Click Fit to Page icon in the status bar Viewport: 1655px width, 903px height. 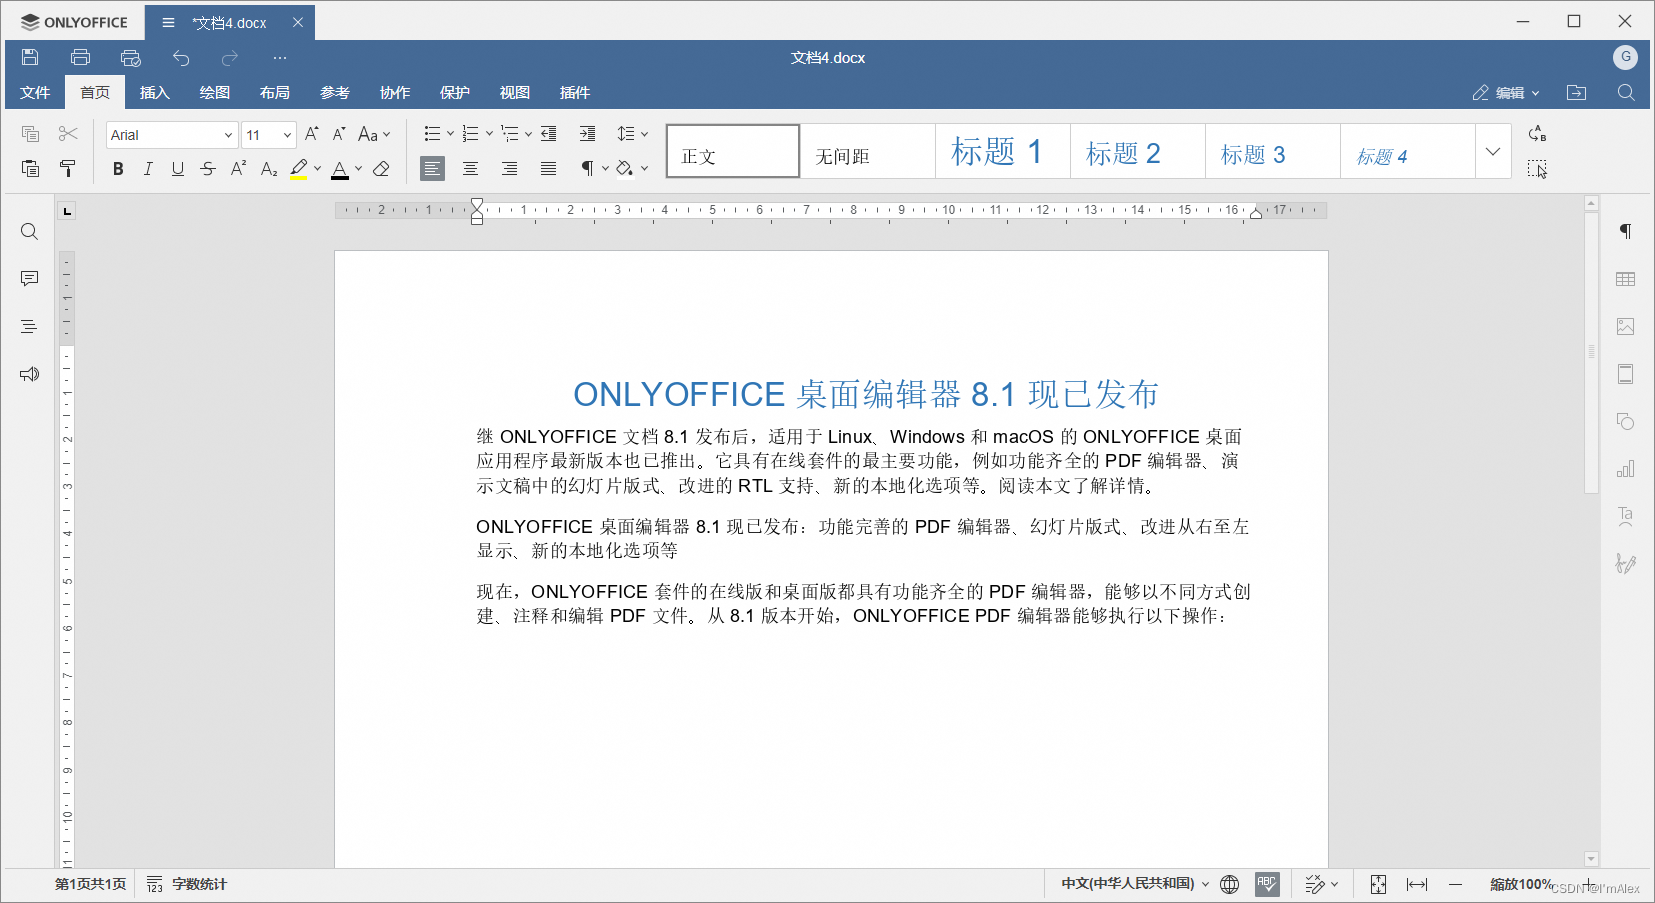(1378, 884)
